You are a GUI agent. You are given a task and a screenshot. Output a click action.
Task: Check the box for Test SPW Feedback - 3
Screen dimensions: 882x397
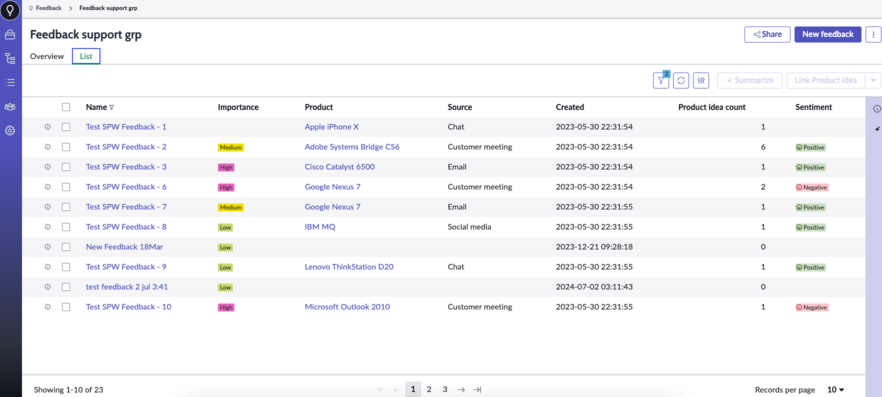pyautogui.click(x=66, y=167)
